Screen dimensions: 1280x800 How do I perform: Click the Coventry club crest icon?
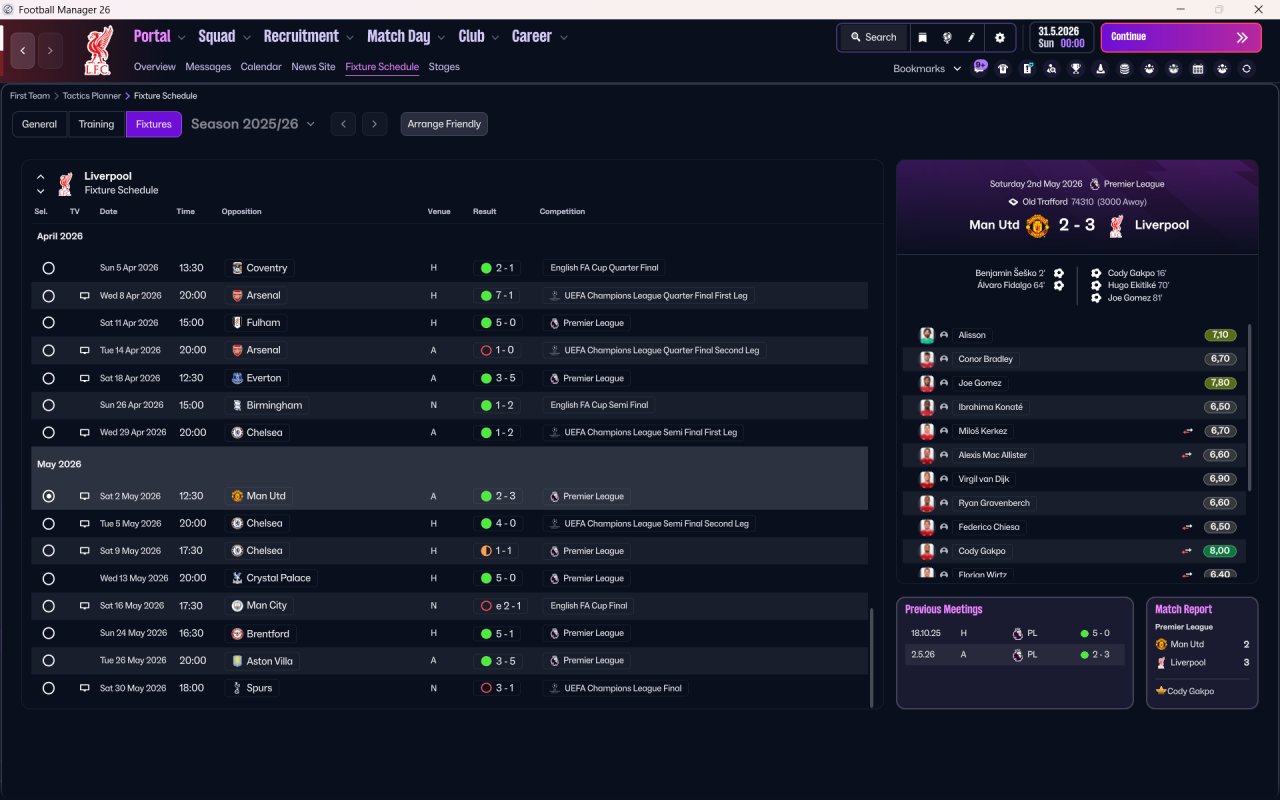pos(237,268)
